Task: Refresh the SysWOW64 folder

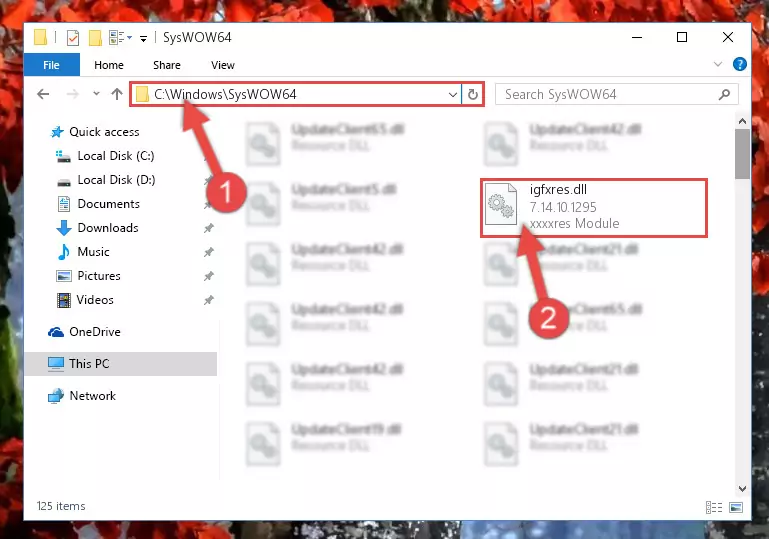Action: pyautogui.click(x=473, y=94)
